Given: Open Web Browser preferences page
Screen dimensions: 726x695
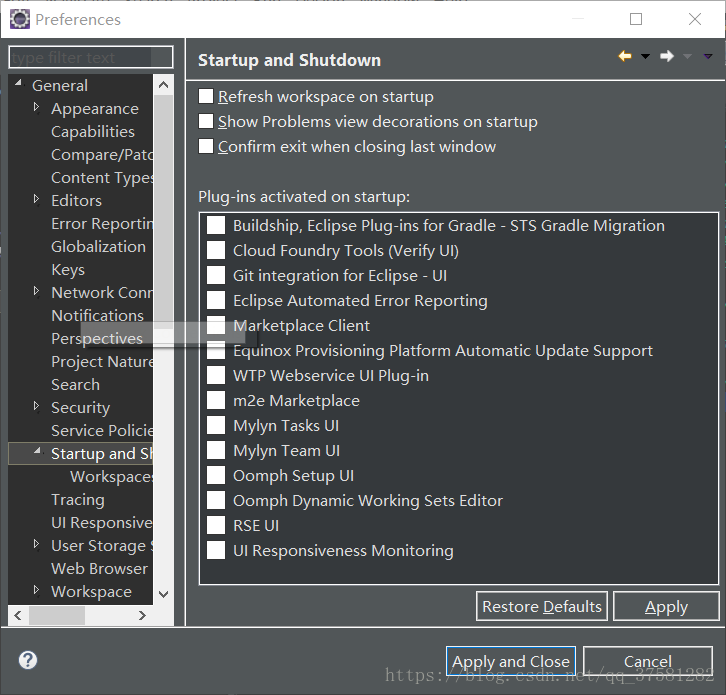Looking at the screenshot, I should point(100,569).
